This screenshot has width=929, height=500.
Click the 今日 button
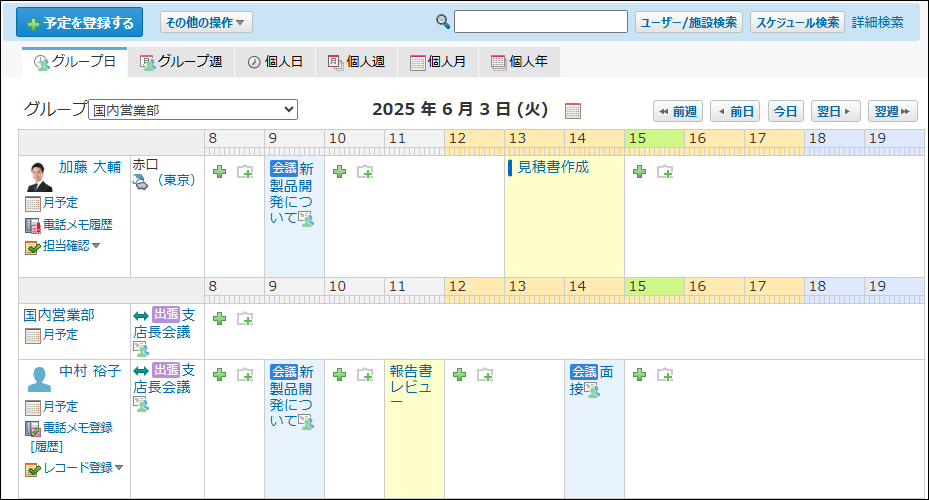pos(785,111)
